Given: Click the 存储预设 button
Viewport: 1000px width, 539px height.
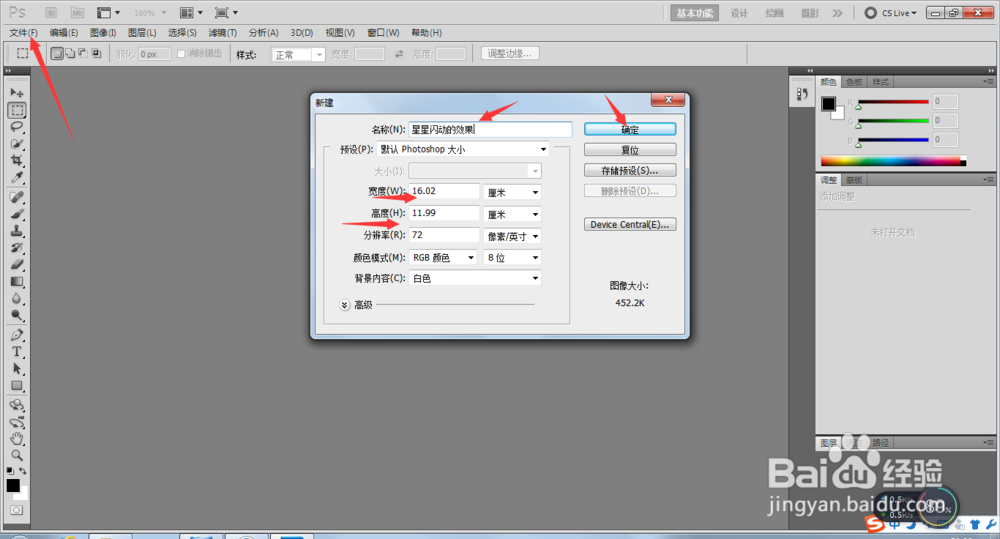Looking at the screenshot, I should click(630, 170).
